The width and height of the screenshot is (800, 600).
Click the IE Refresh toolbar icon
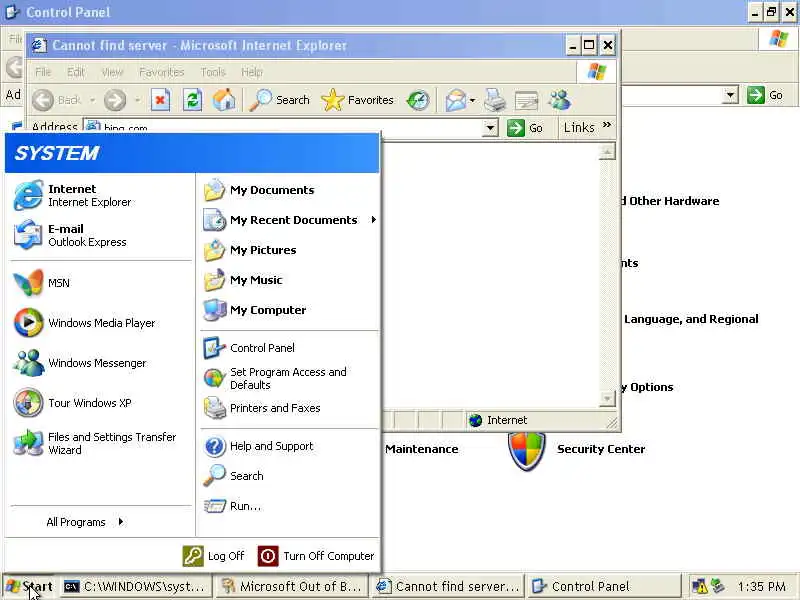(x=192, y=100)
